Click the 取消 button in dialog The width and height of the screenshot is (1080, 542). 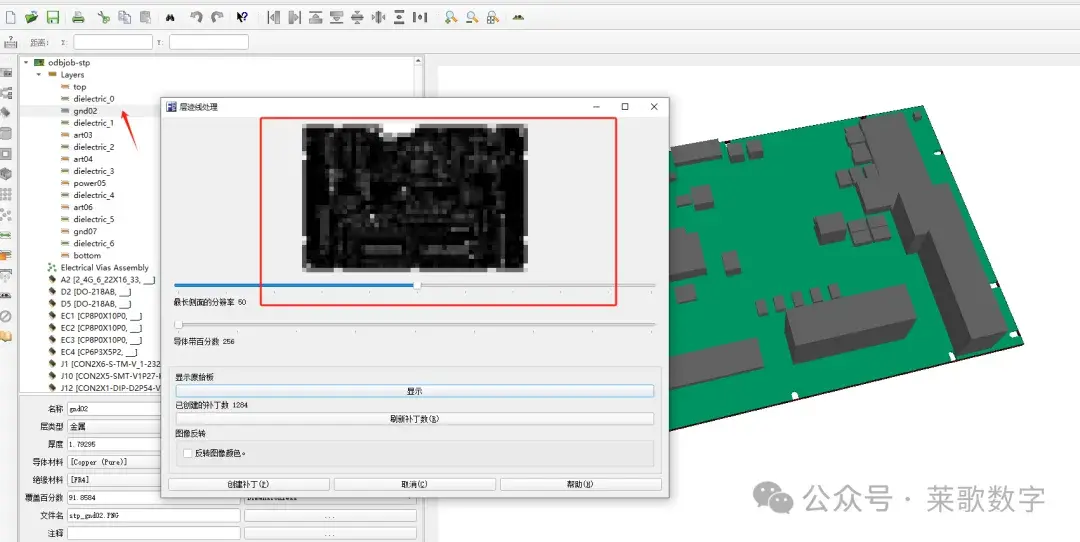(x=415, y=484)
